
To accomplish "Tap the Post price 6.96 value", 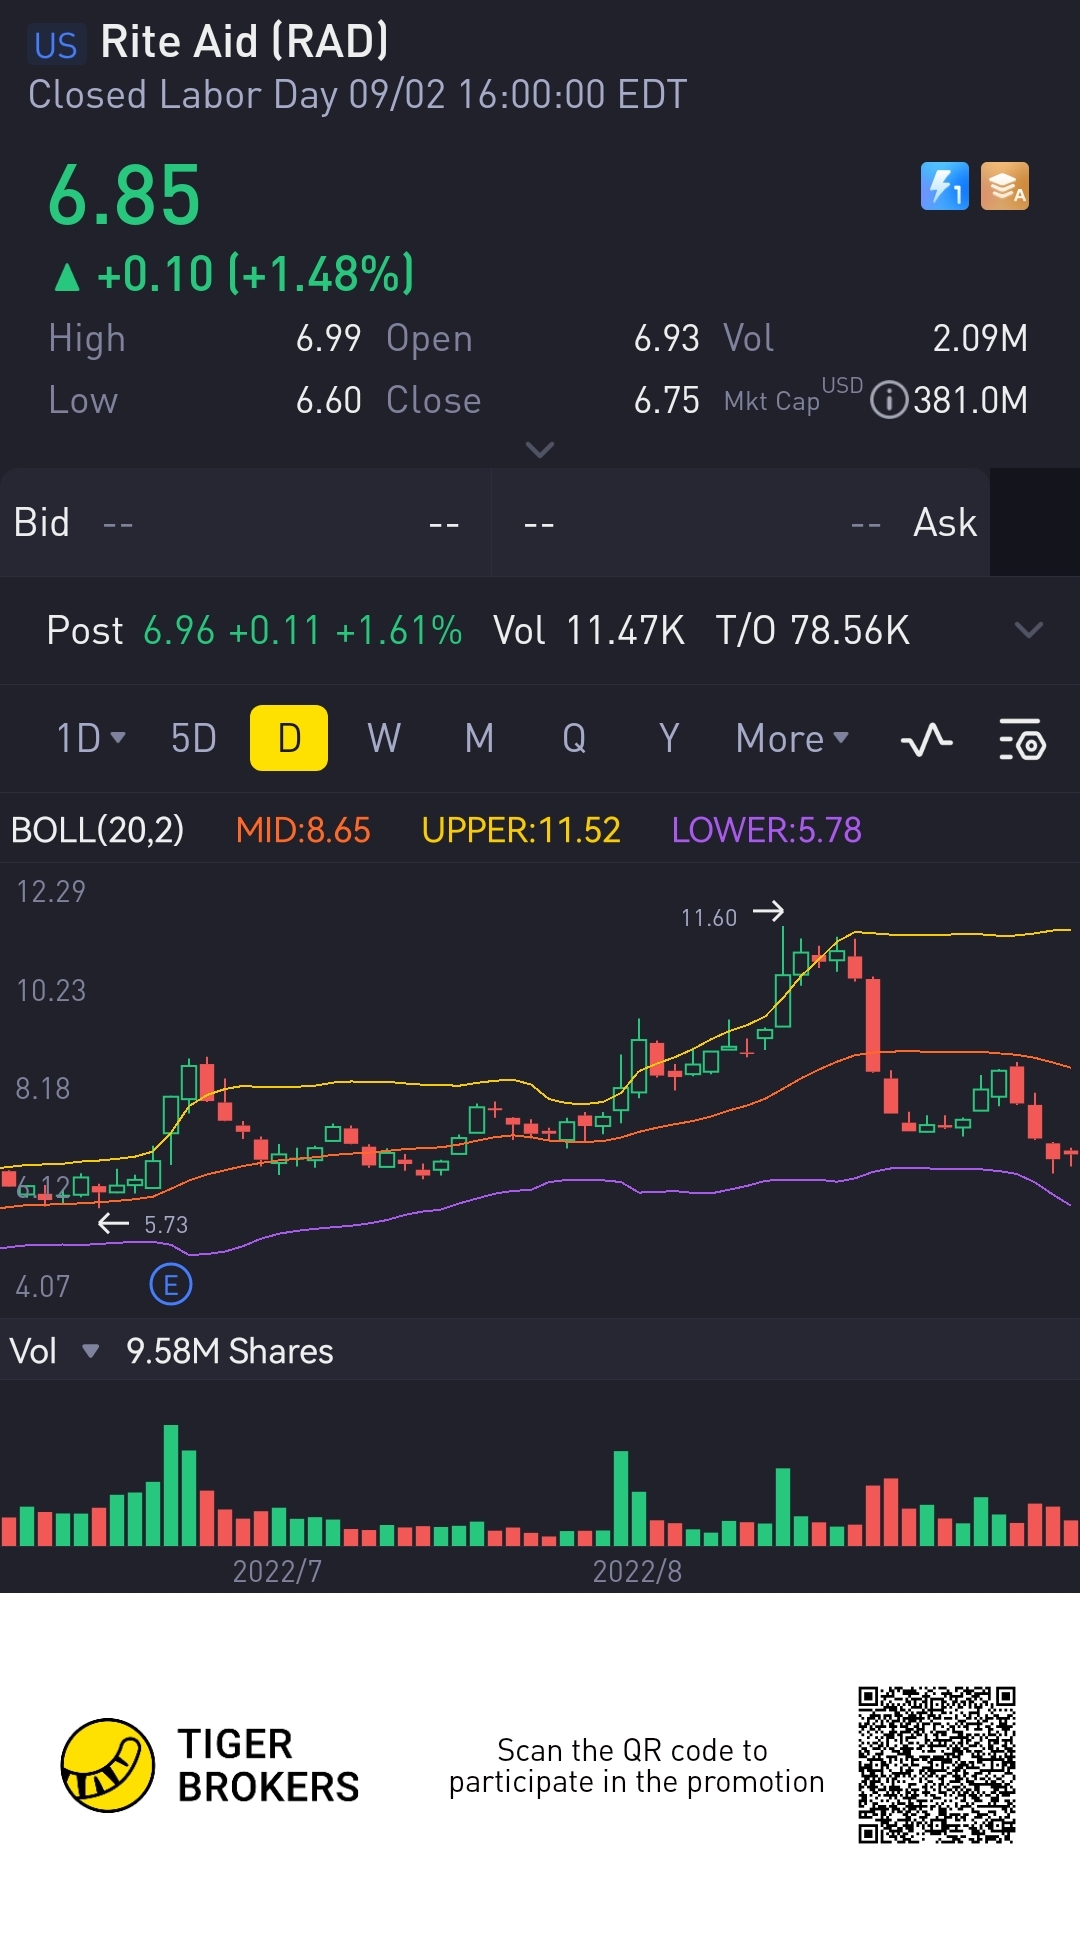I will click(x=179, y=631).
